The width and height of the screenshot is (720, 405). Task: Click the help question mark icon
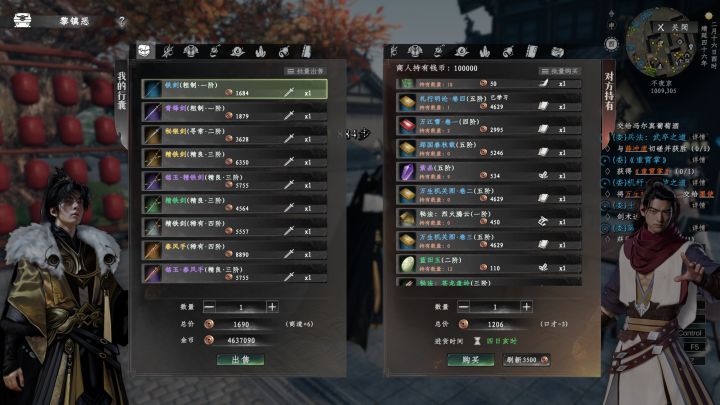(122, 21)
